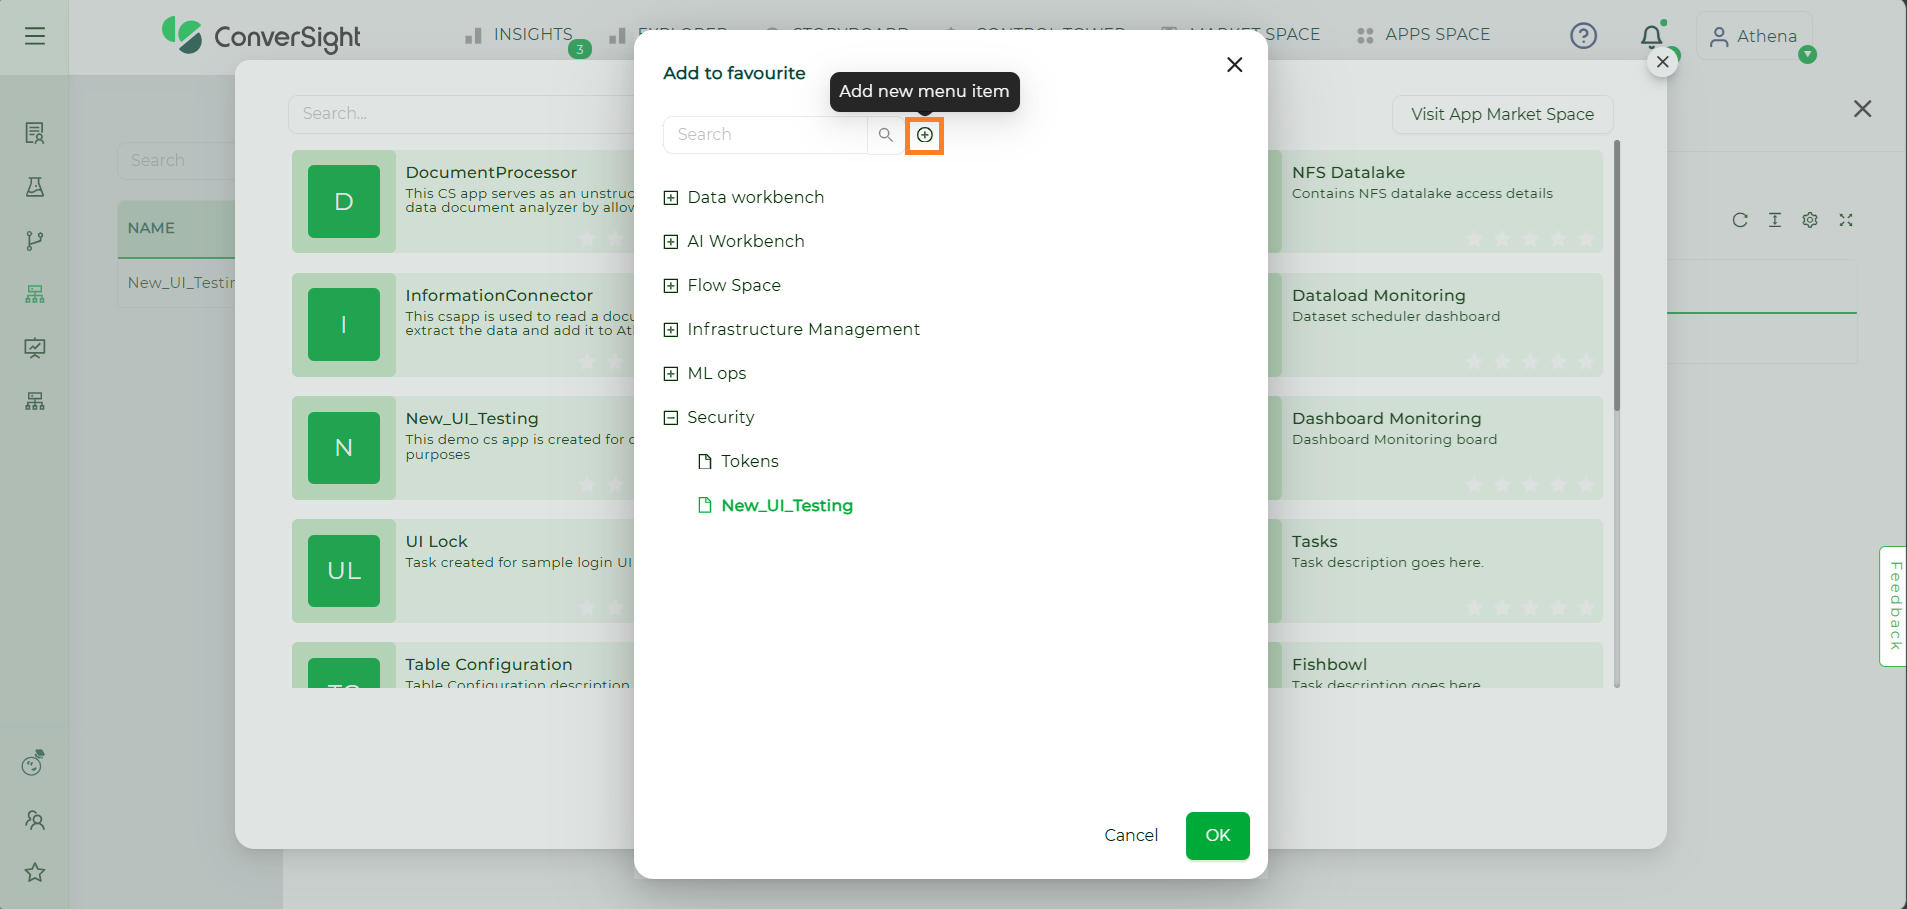Close the apps panel with the X
The width and height of the screenshot is (1907, 909).
point(1862,109)
